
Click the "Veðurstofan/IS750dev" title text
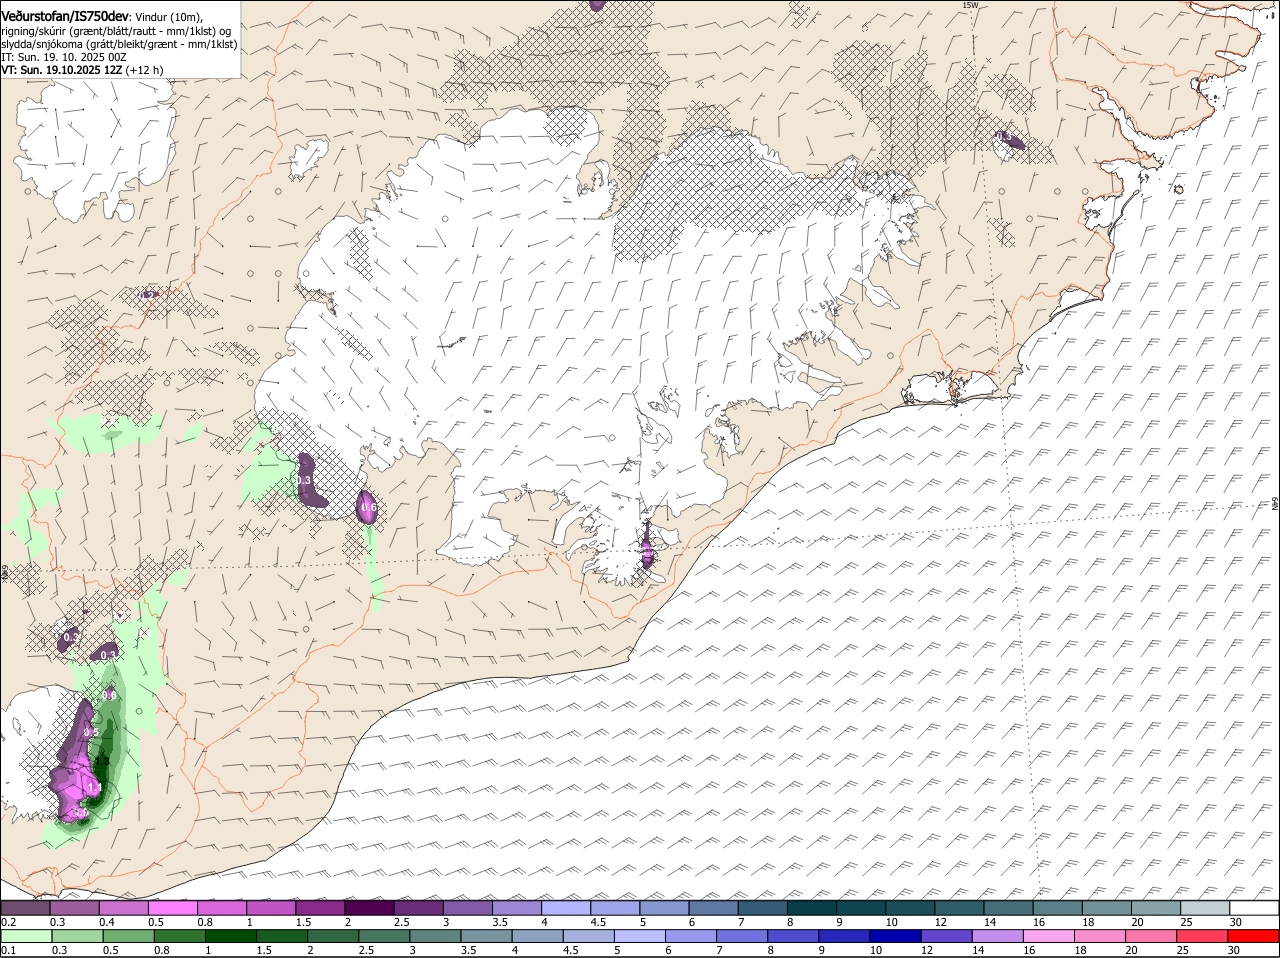[x=65, y=16]
